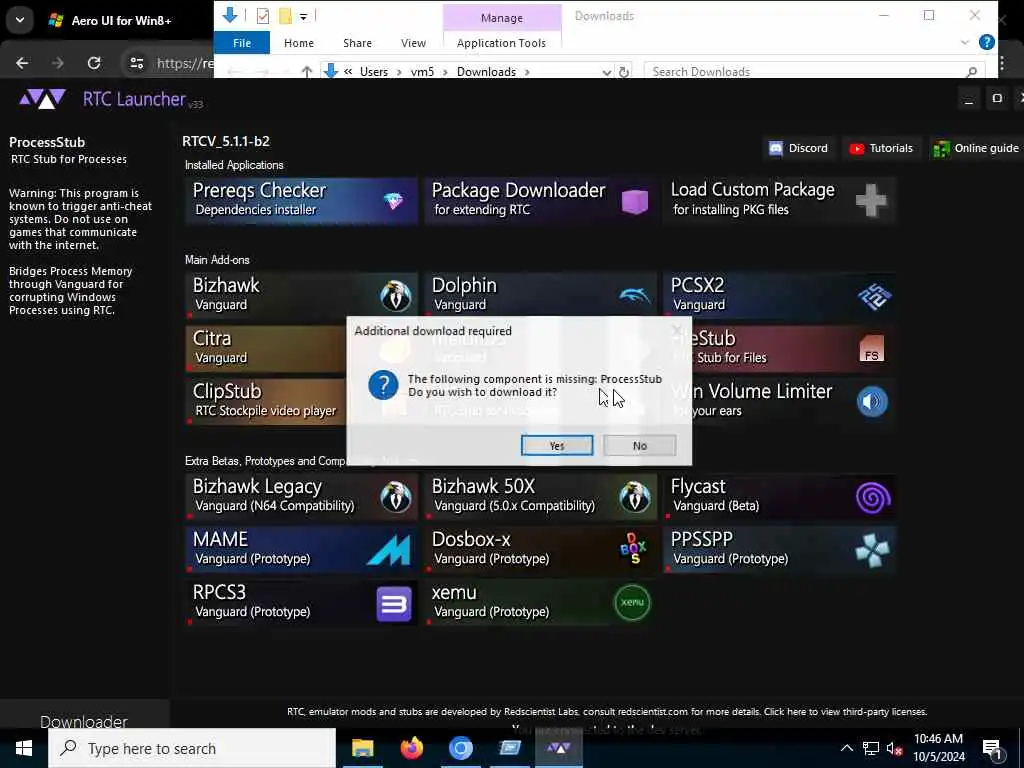Click the PPSSPP controller icon

point(872,551)
